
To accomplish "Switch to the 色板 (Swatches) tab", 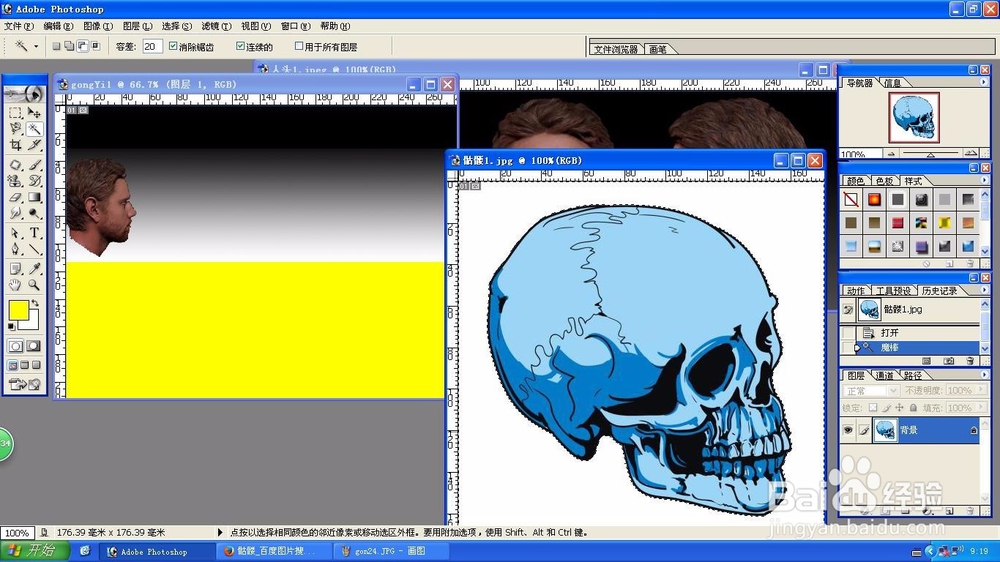I will 884,181.
